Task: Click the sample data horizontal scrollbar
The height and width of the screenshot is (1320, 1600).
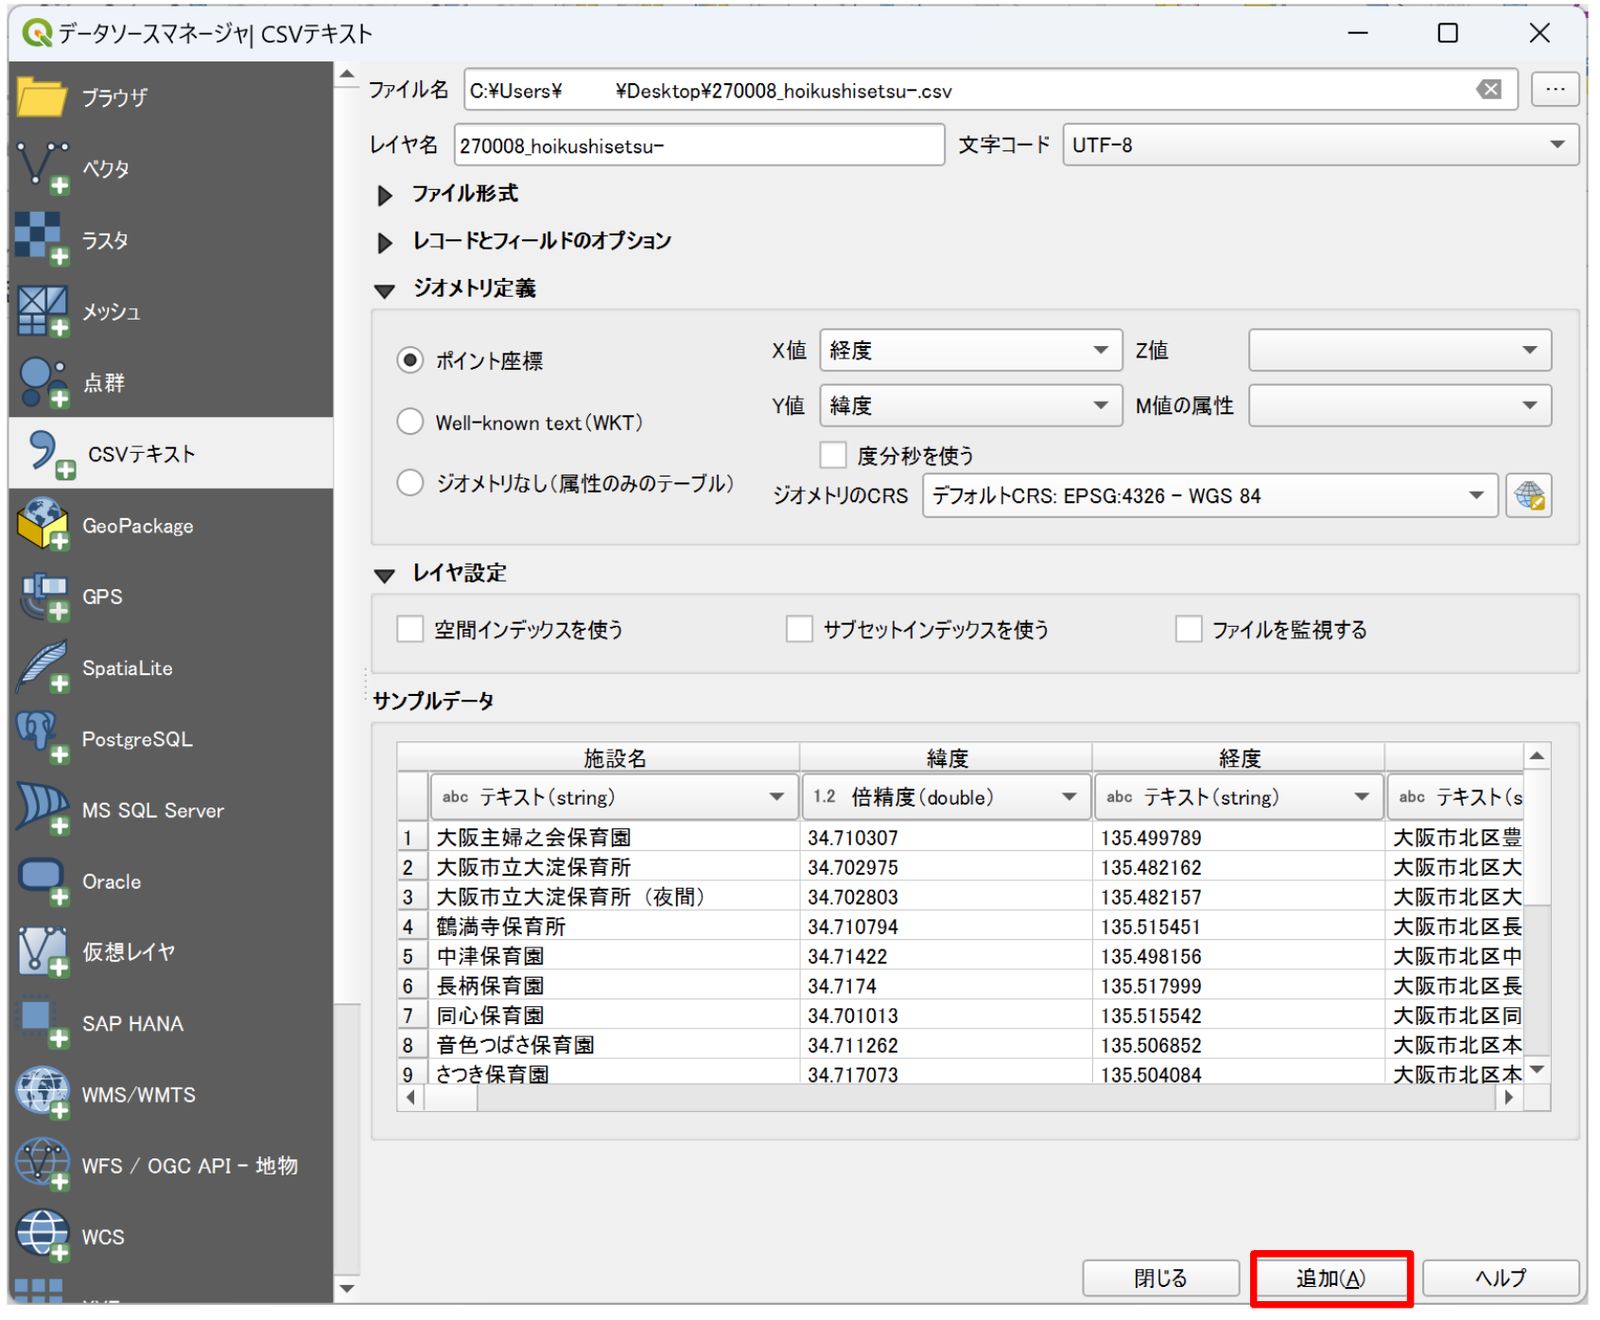Action: (x=960, y=1097)
